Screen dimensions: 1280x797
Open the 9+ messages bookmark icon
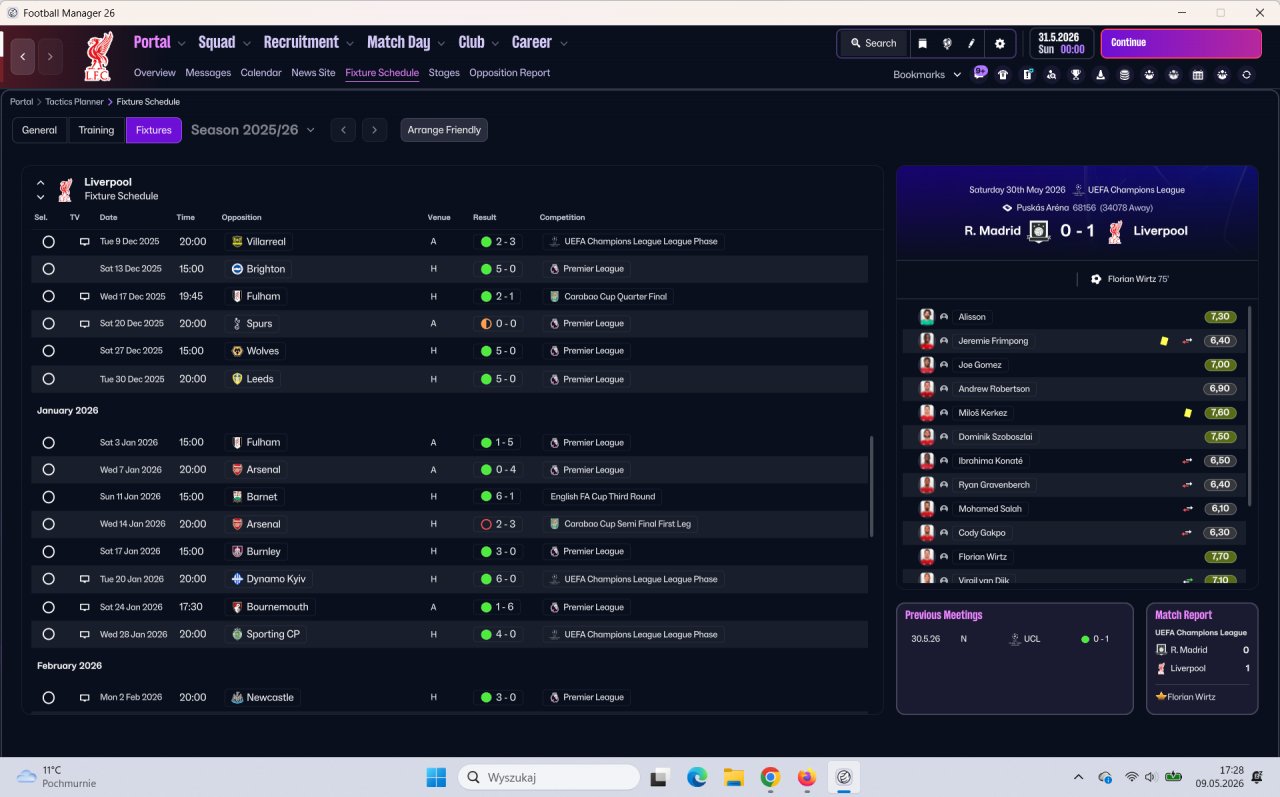(980, 74)
